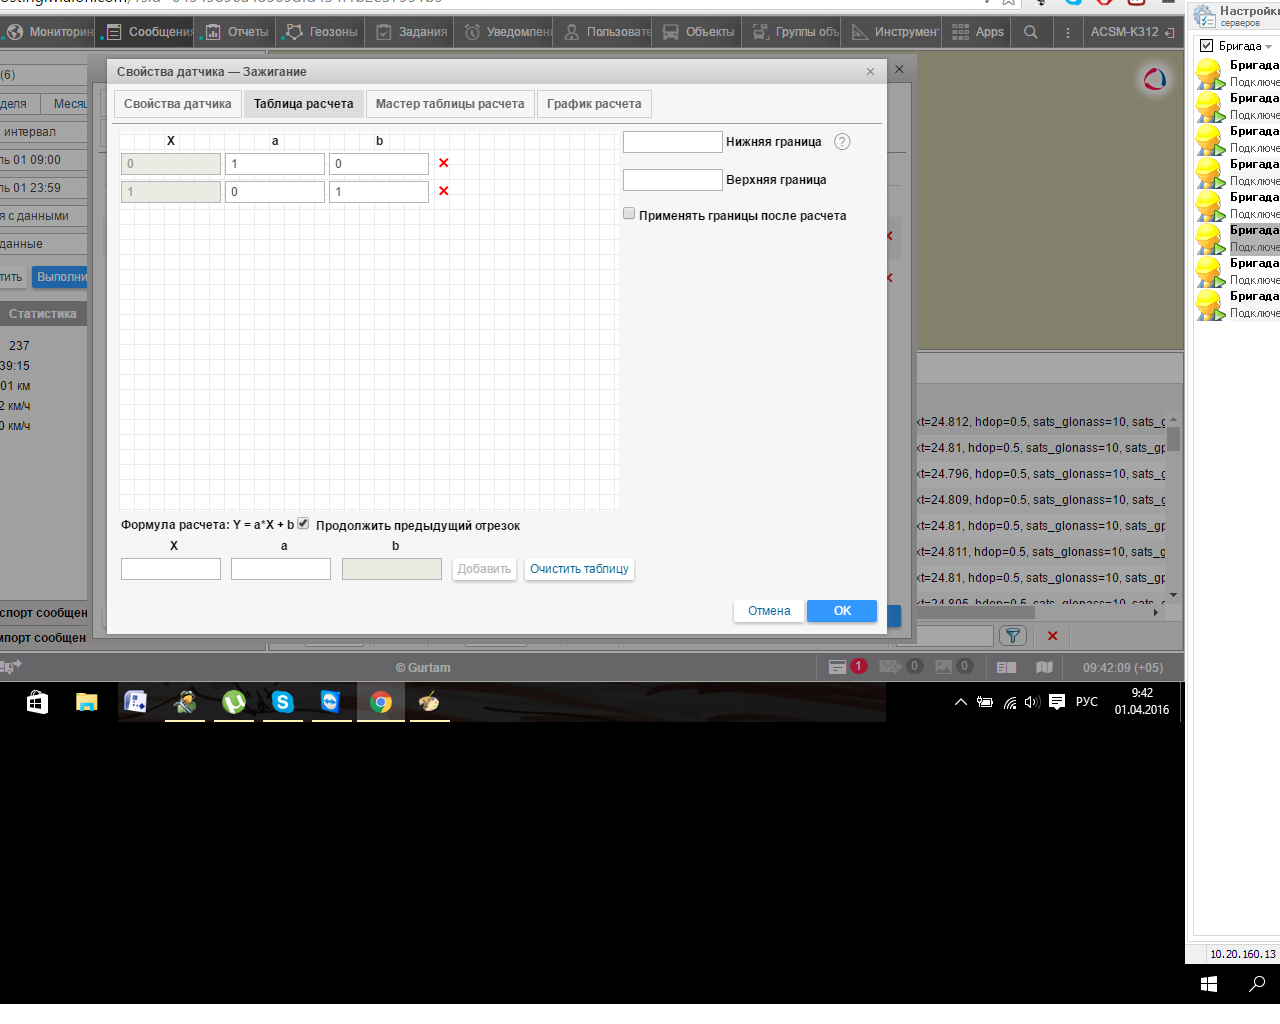
Task: Click the map icon in the bottom bar
Action: pyautogui.click(x=1044, y=667)
